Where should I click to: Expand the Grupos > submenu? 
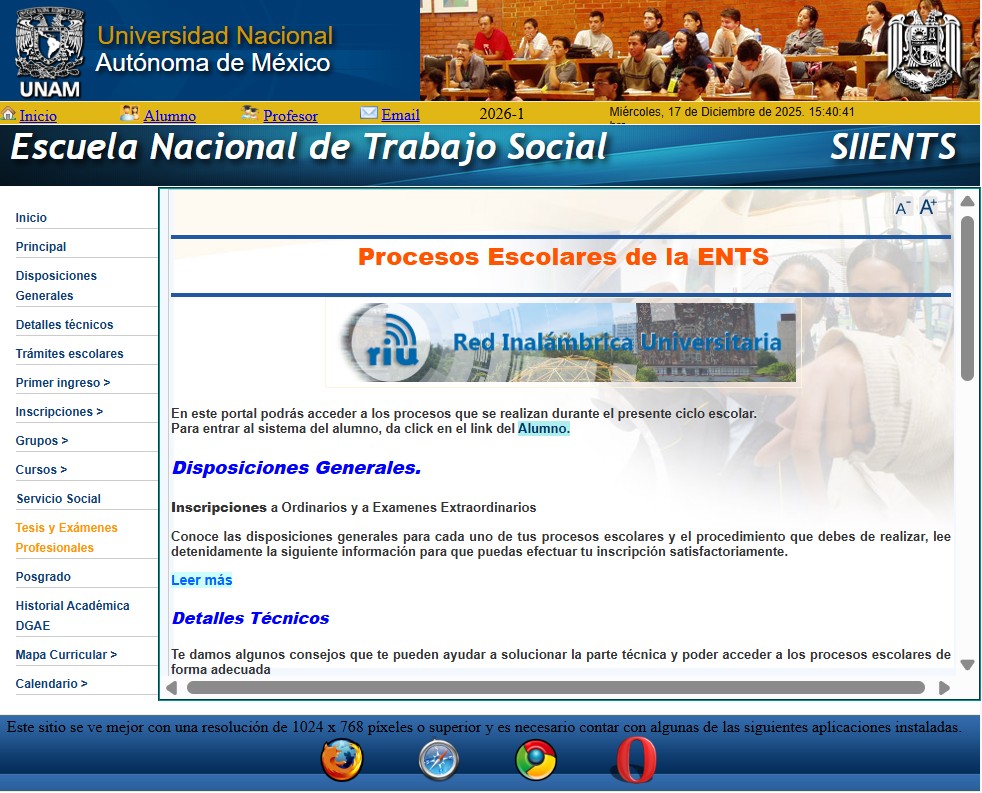(x=42, y=440)
